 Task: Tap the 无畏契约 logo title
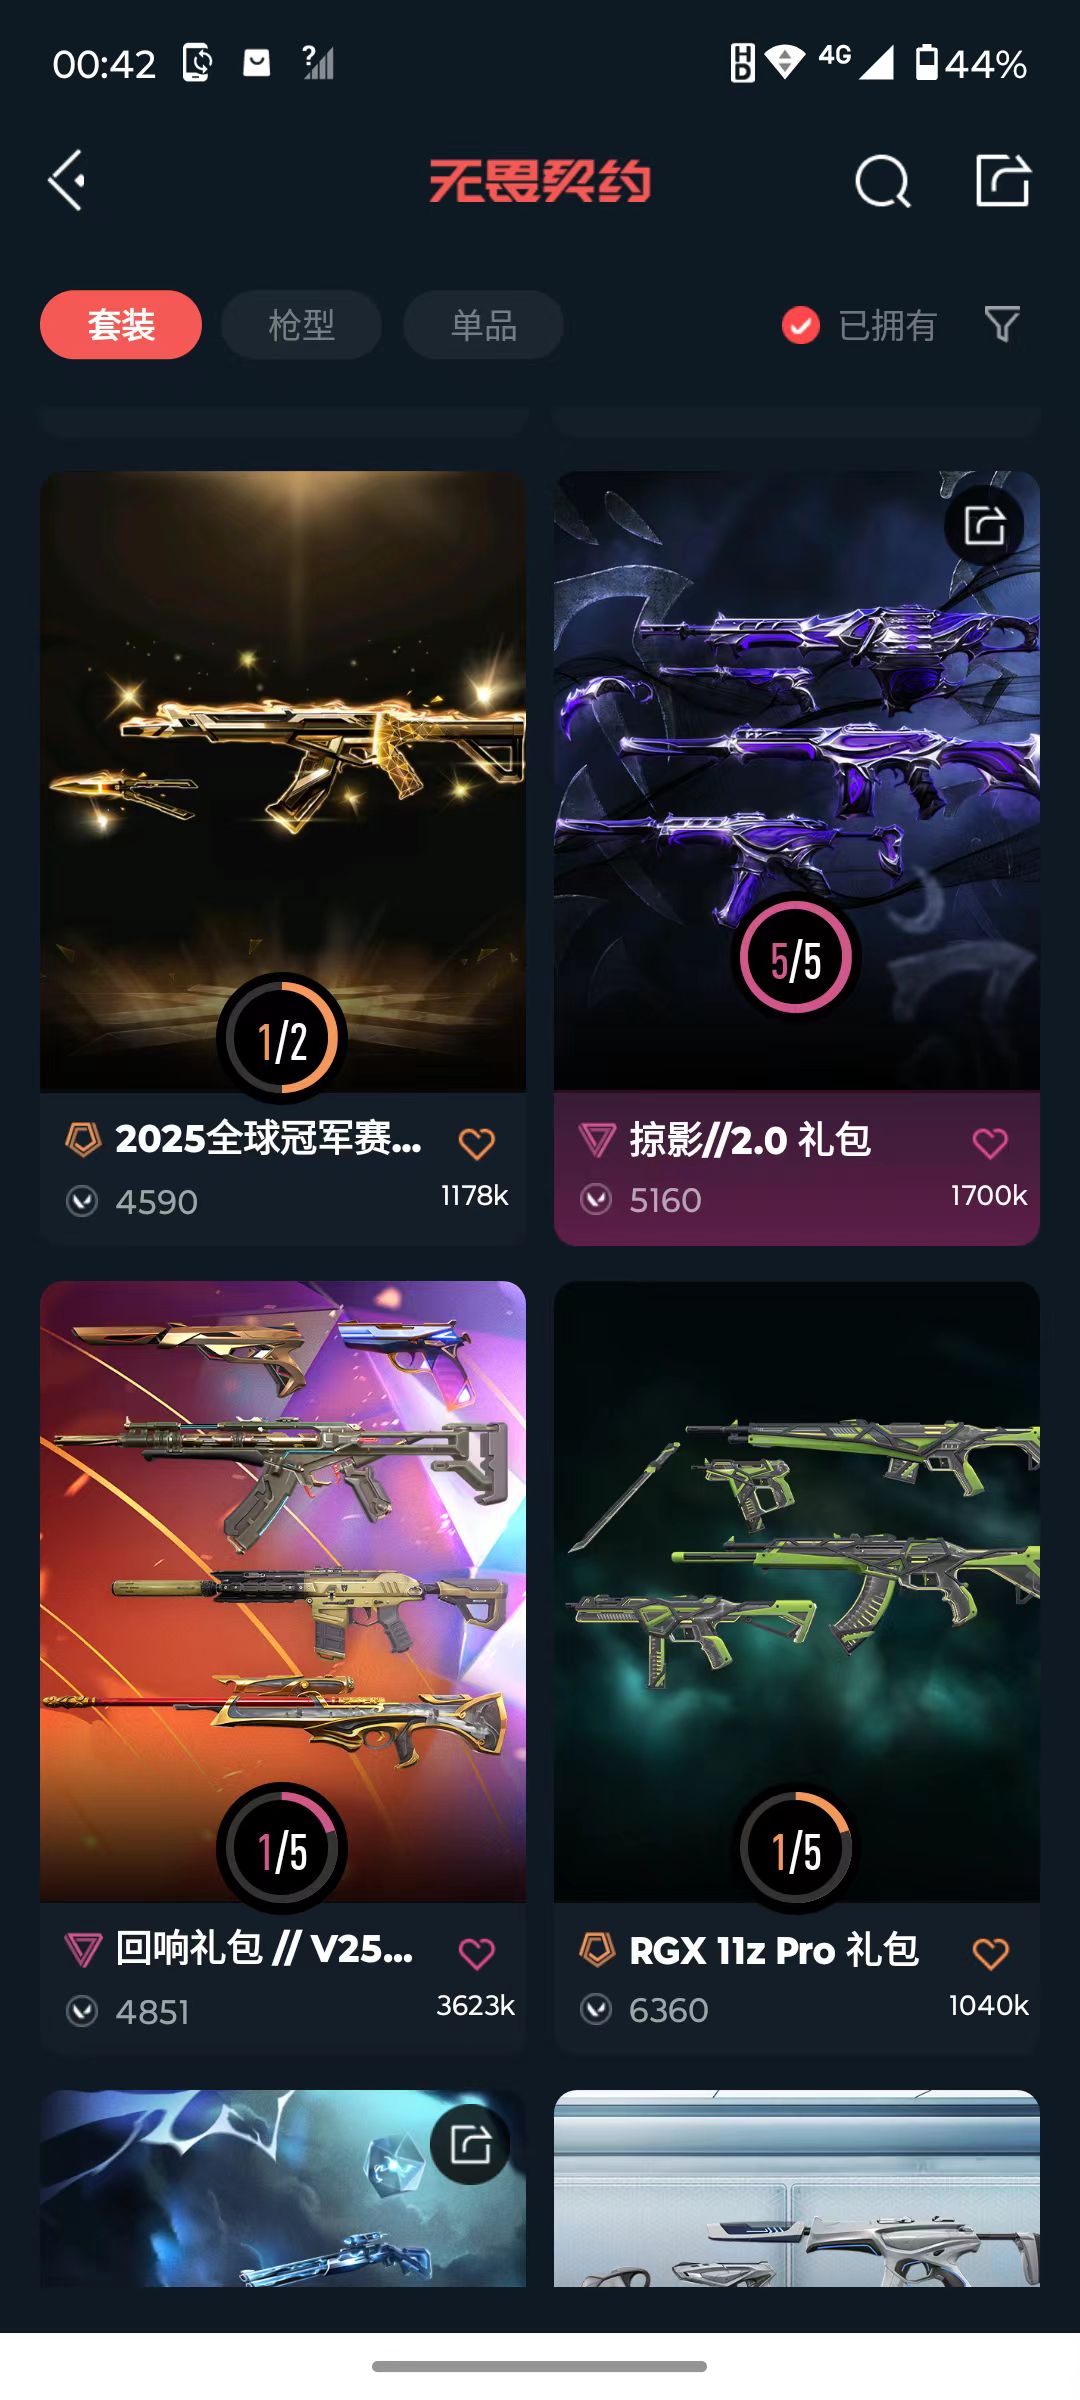[540, 181]
